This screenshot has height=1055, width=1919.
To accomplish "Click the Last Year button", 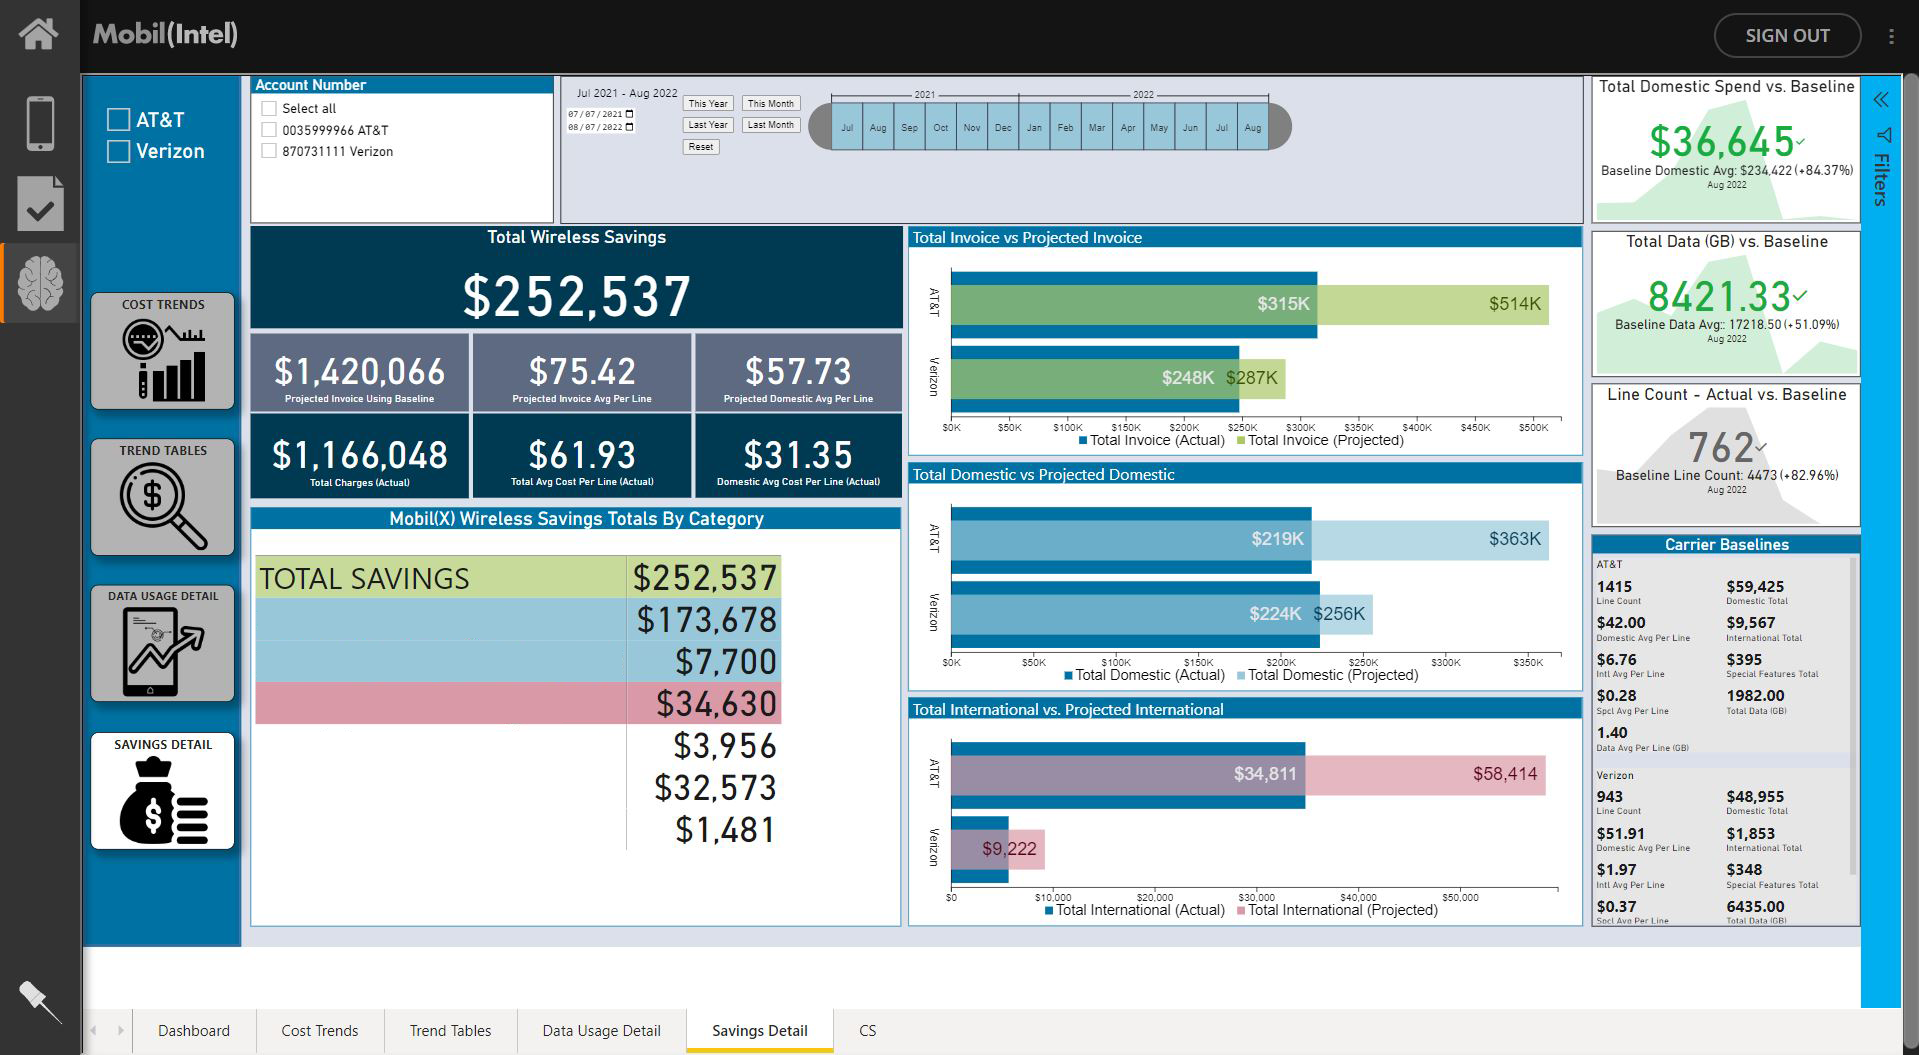I will [x=708, y=125].
